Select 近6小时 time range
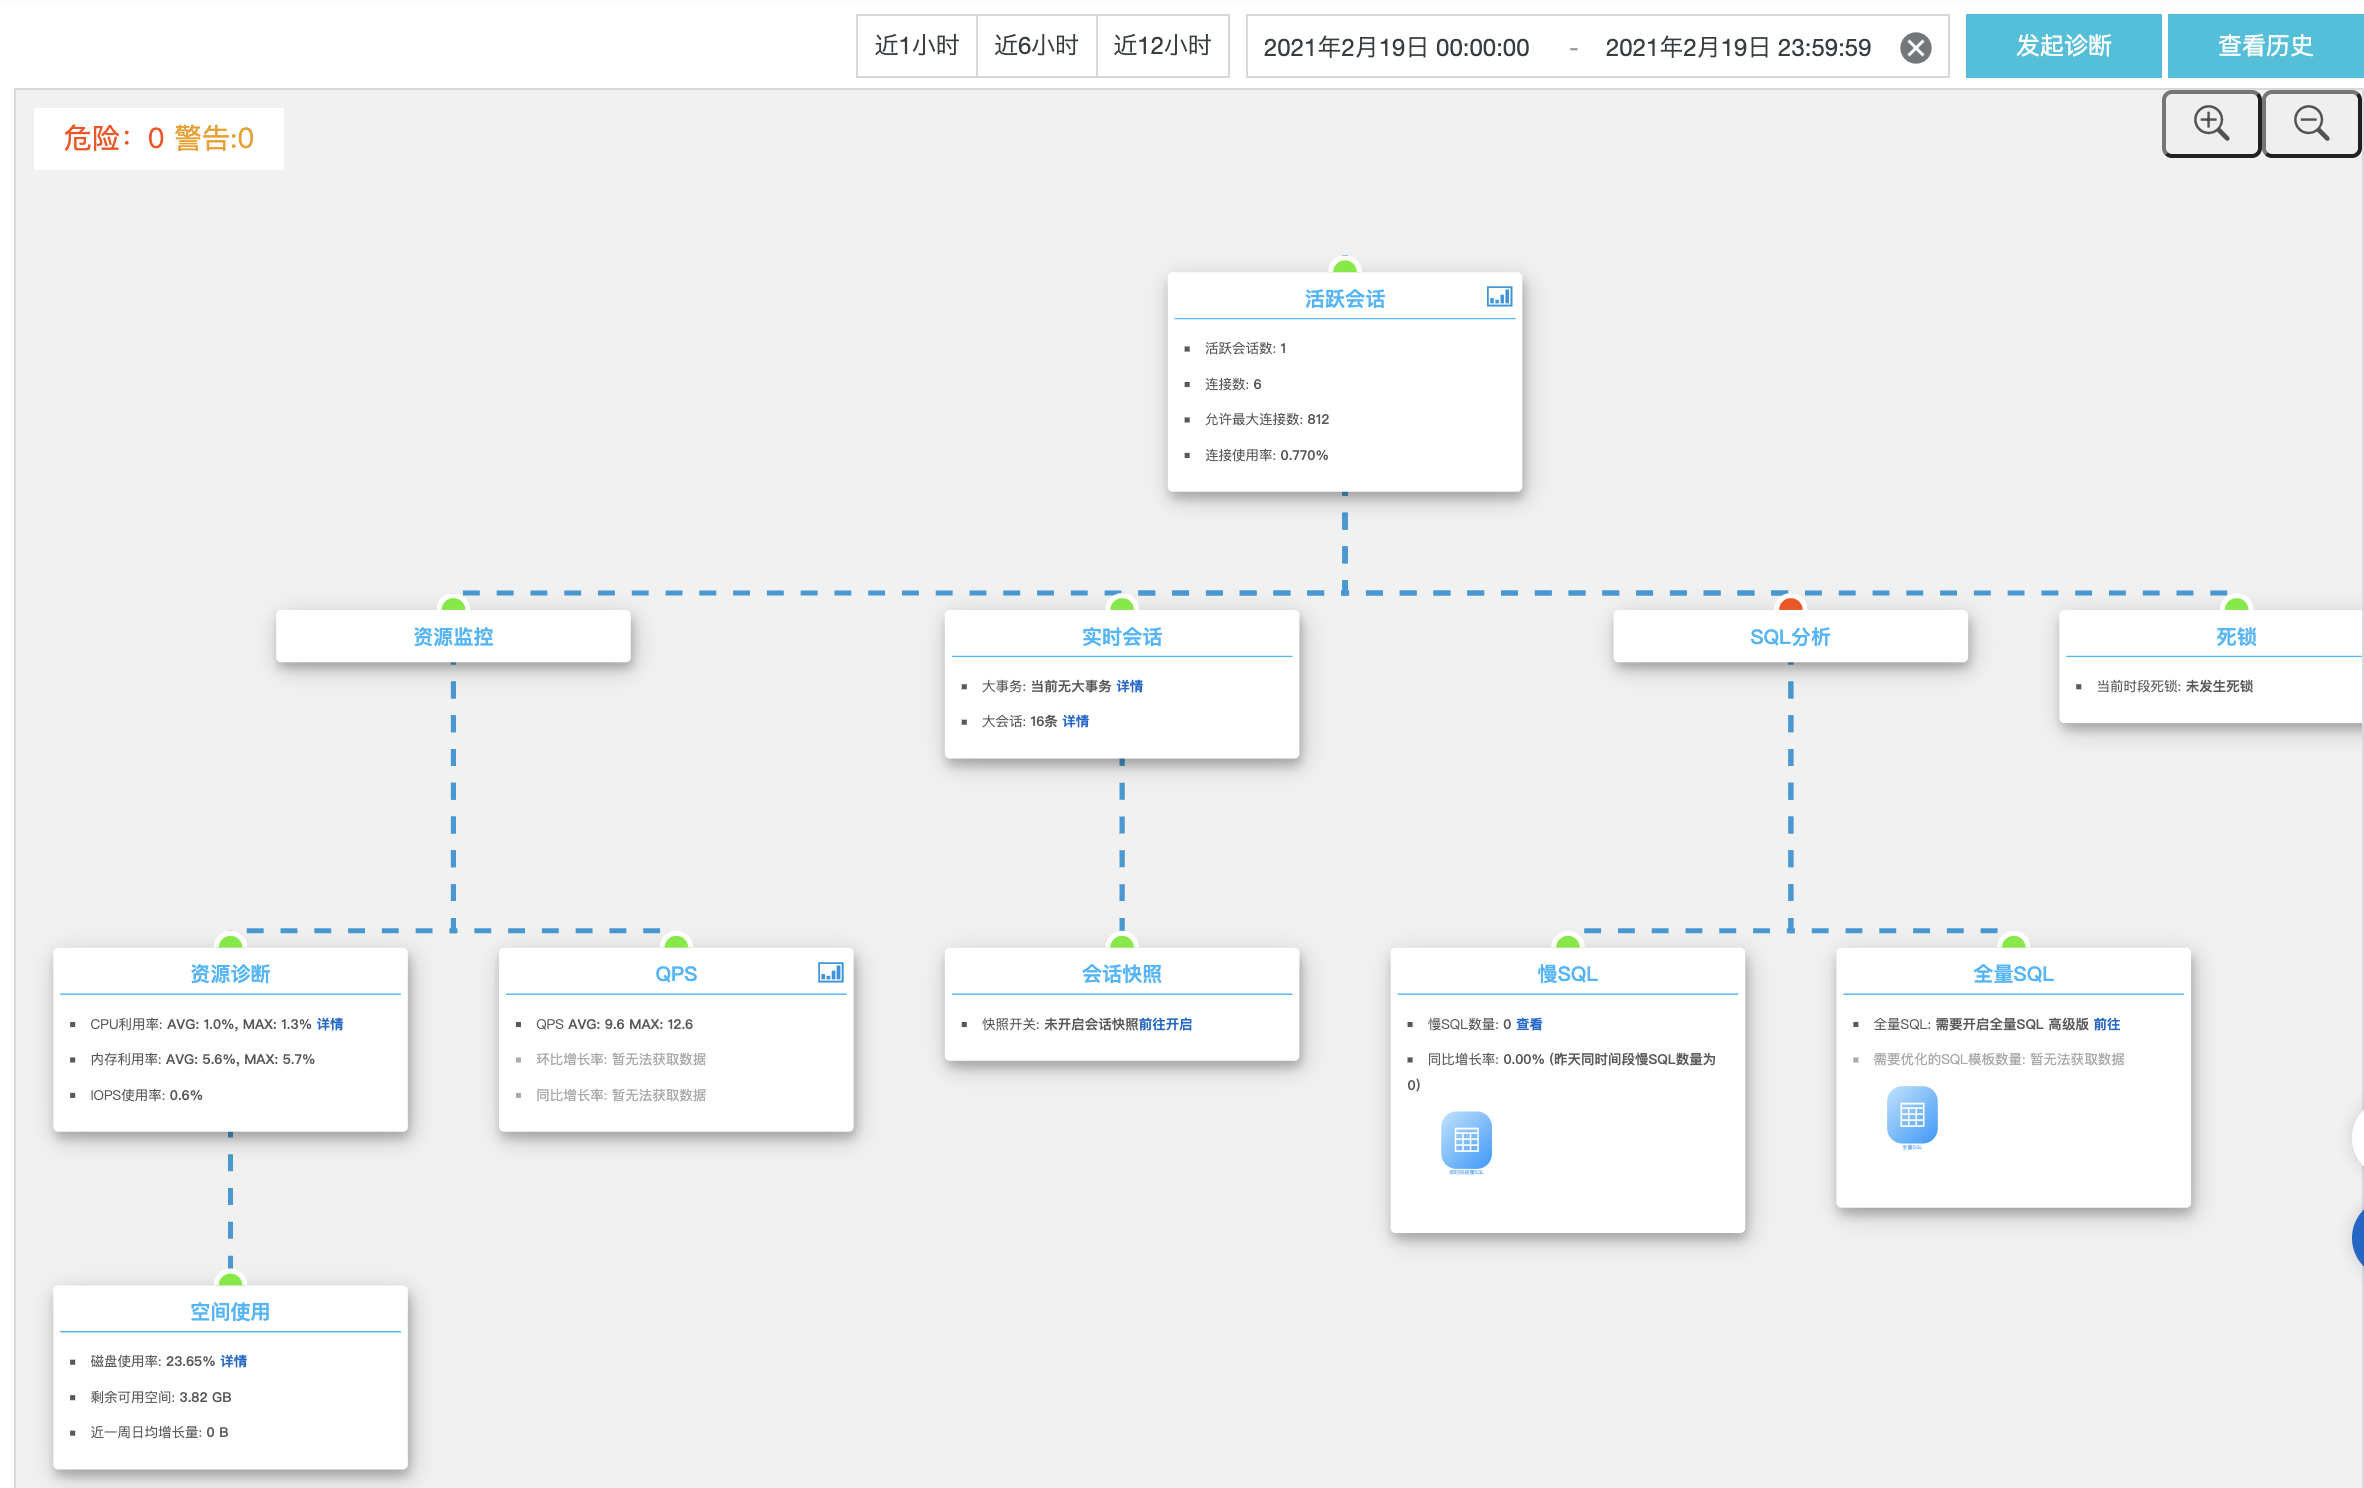The image size is (2364, 1488). pyautogui.click(x=1036, y=46)
